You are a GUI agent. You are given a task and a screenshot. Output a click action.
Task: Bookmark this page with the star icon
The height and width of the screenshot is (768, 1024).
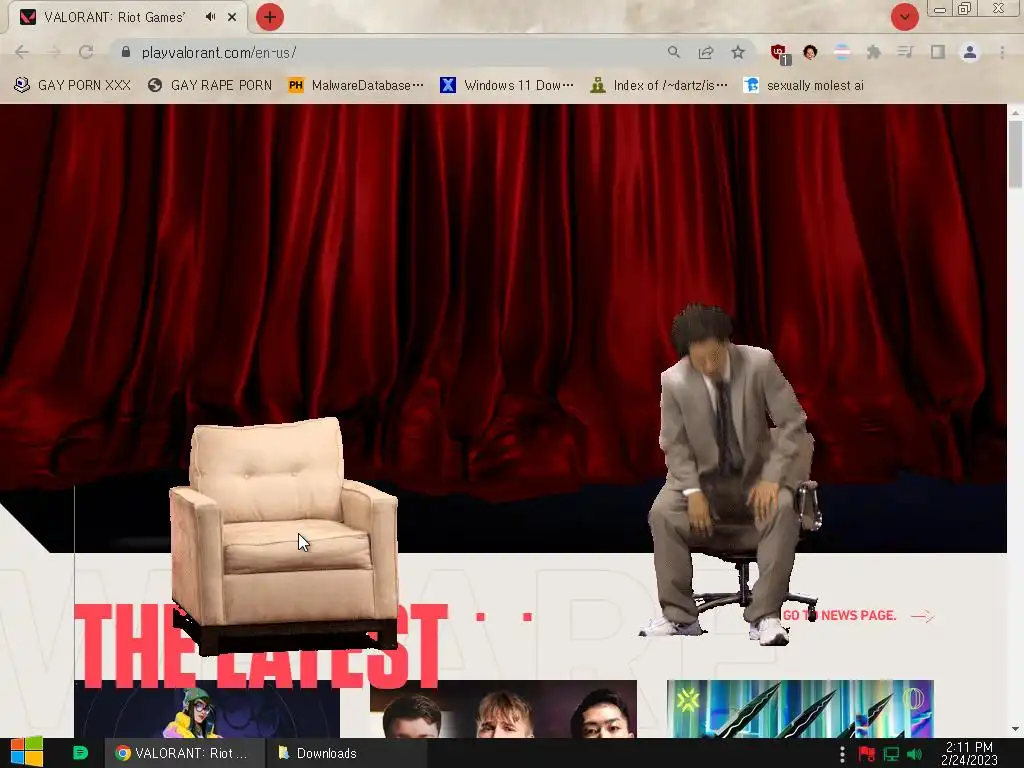[x=738, y=52]
